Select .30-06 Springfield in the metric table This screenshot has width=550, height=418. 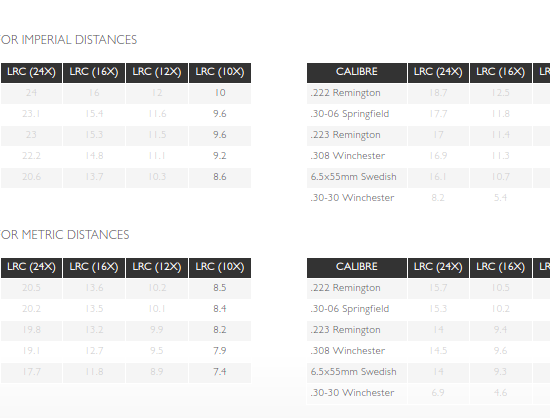tap(350, 309)
